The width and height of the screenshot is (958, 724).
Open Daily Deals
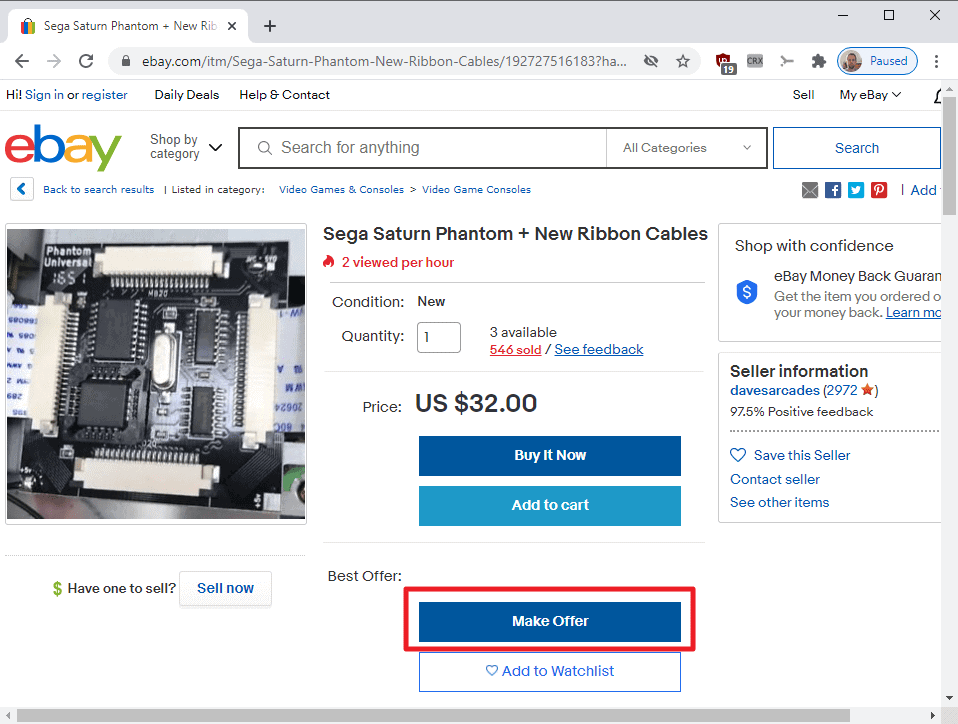click(x=186, y=95)
